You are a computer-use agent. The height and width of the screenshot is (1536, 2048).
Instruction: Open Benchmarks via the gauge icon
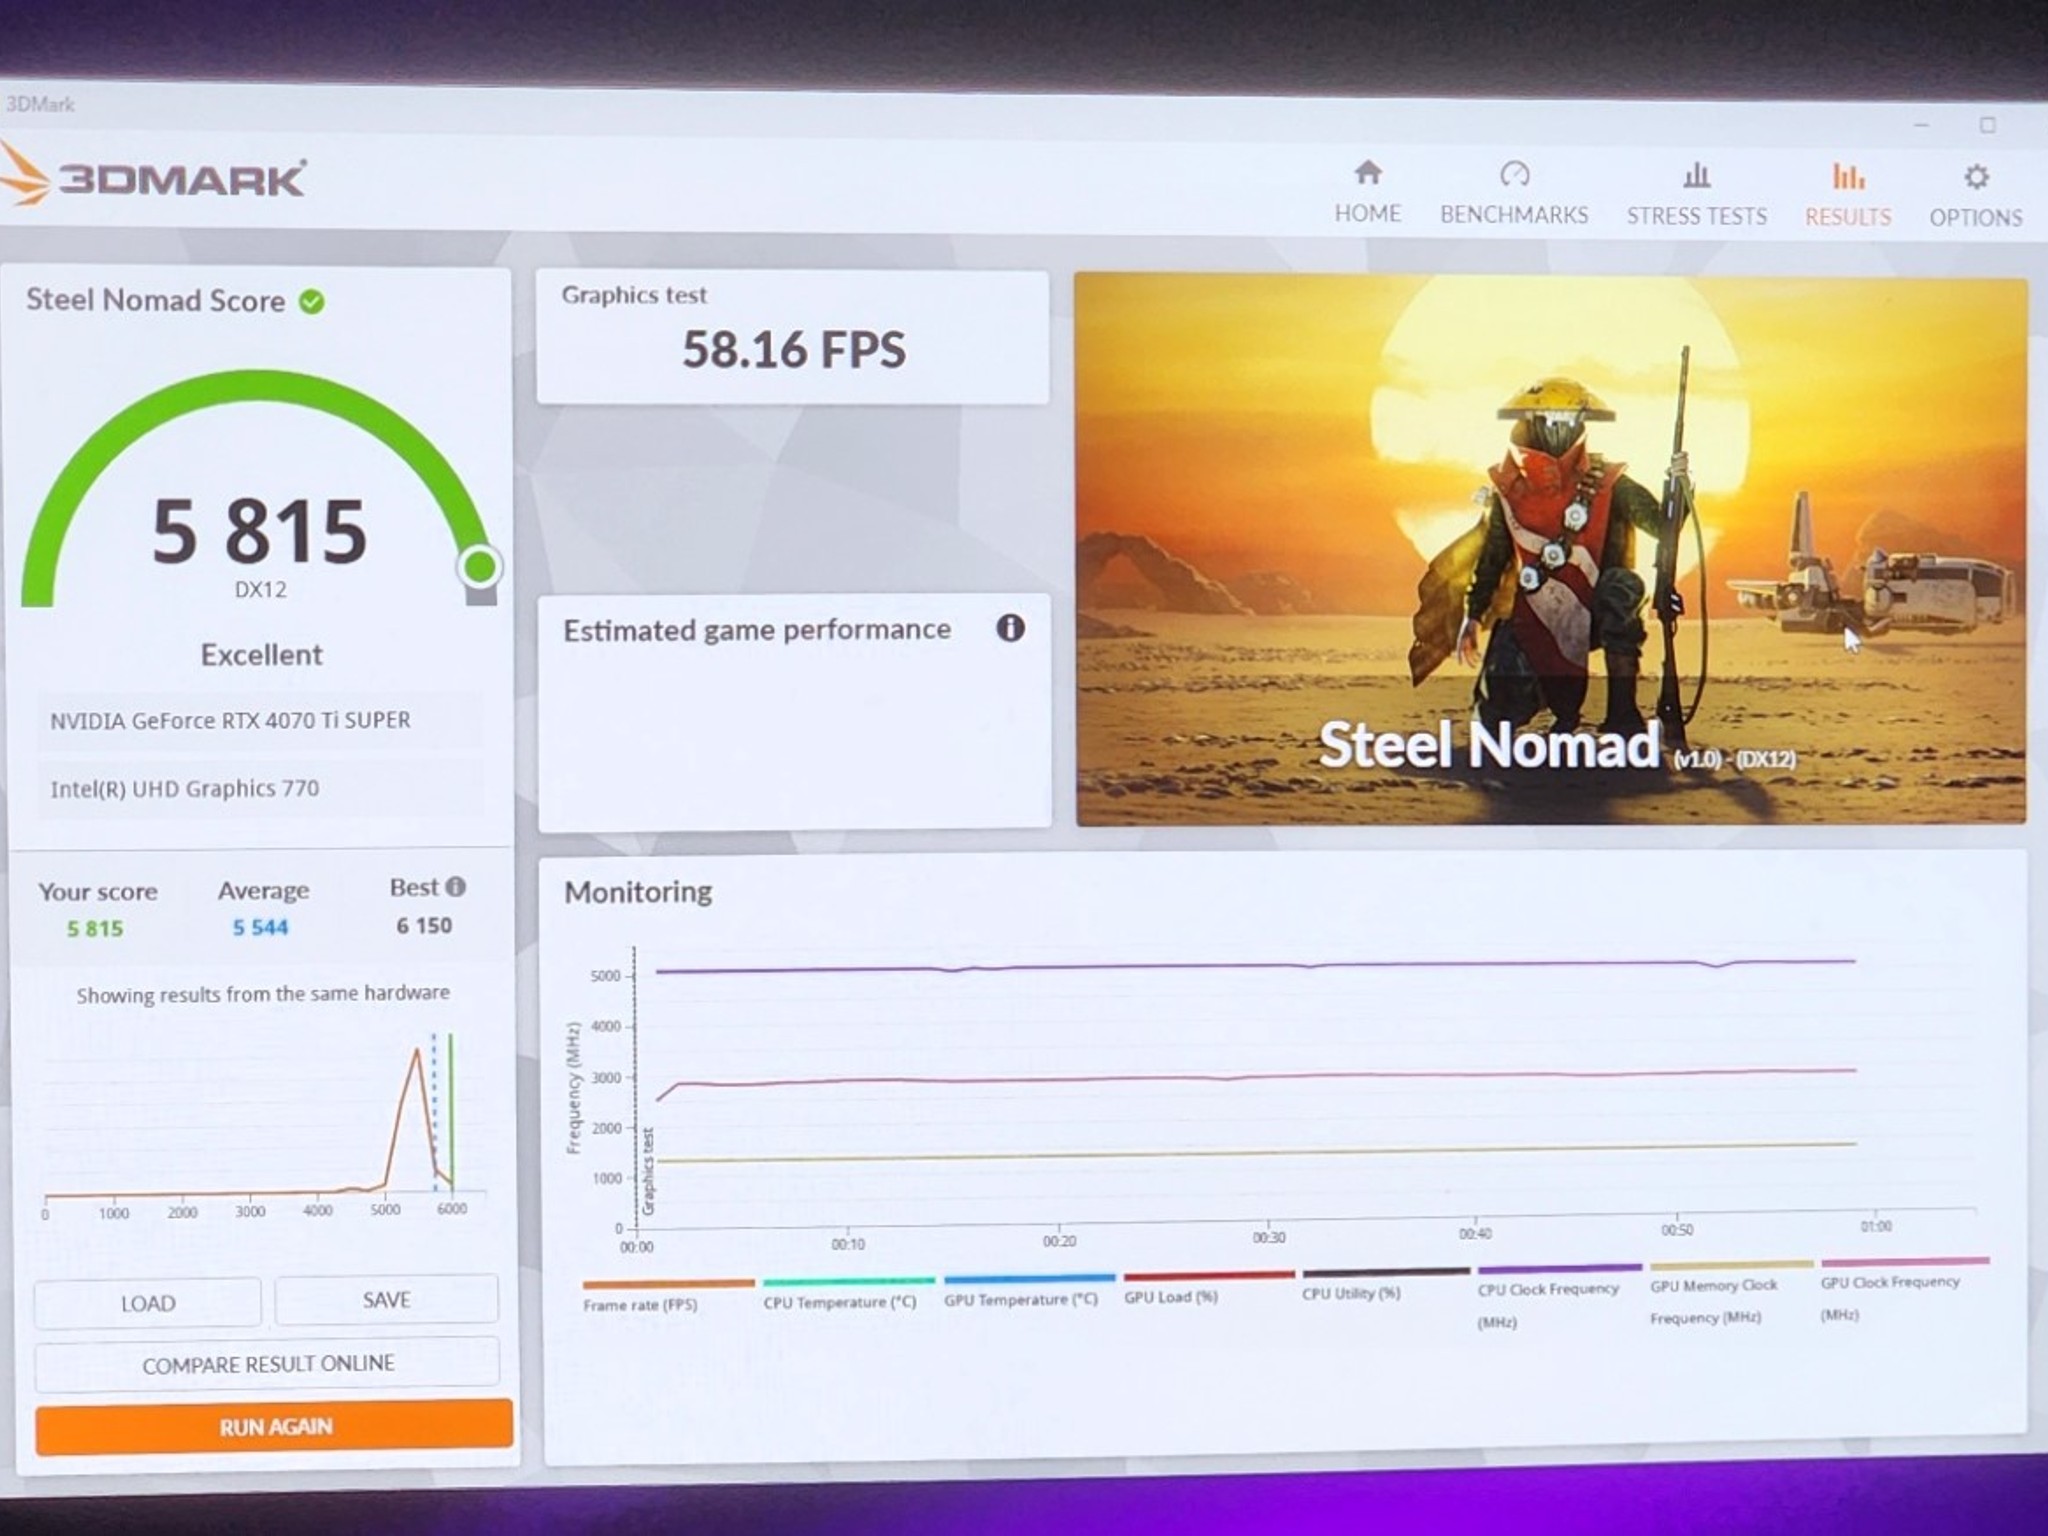coord(1514,175)
